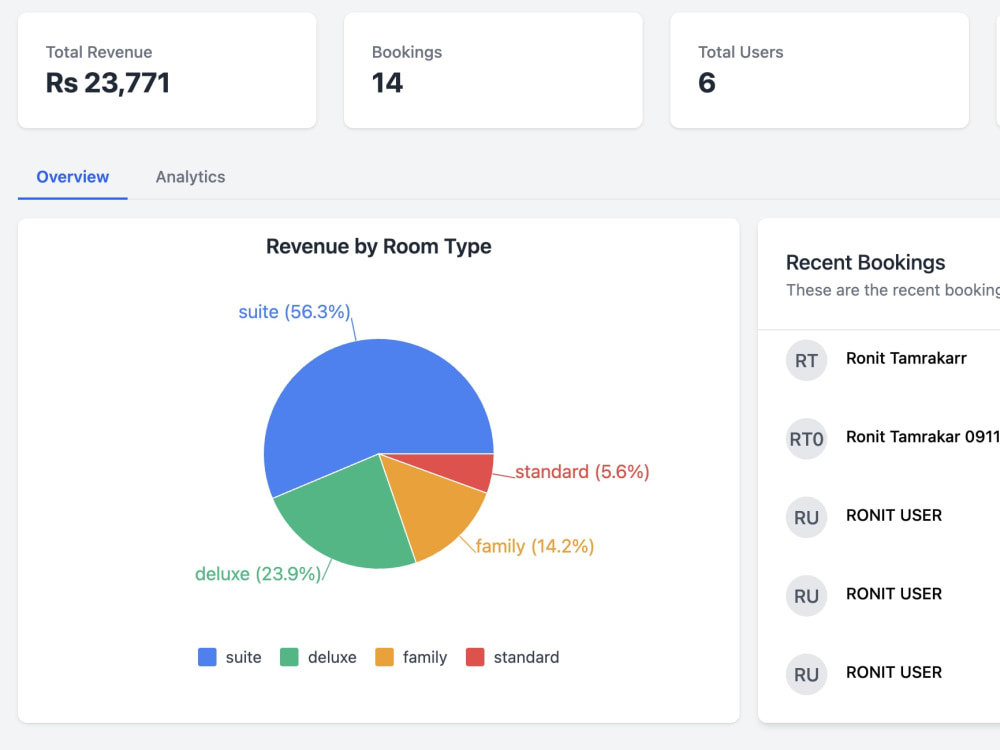Click the 'deluxe' legend label text

point(332,657)
